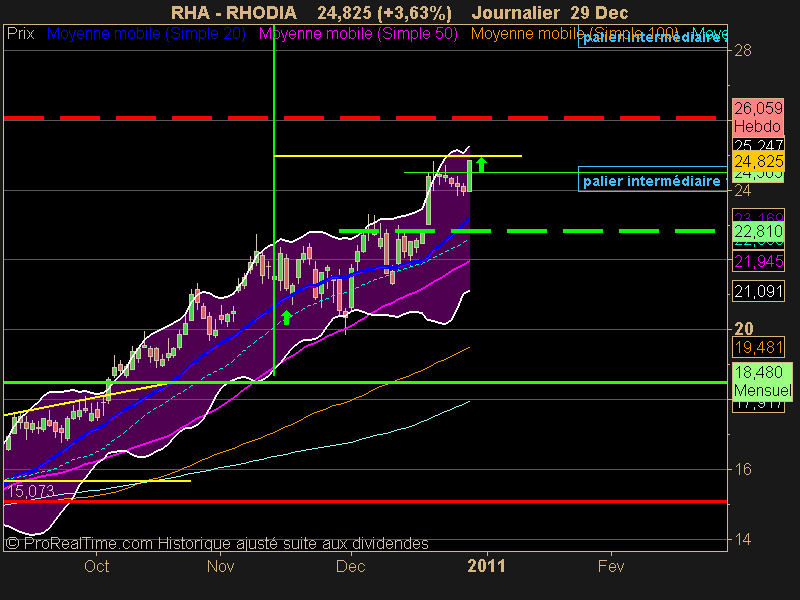Viewport: 800px width, 600px height.
Task: Click the 28 price axis tick
Action: pos(743,51)
